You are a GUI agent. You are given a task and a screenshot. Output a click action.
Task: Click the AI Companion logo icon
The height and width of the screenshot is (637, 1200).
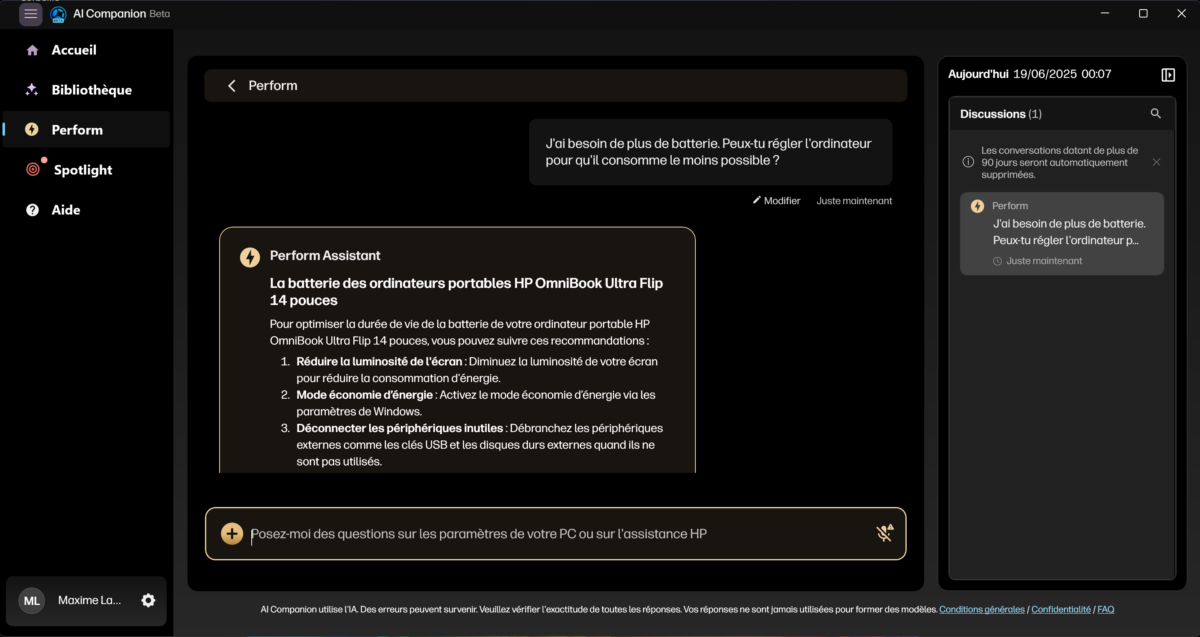point(58,14)
